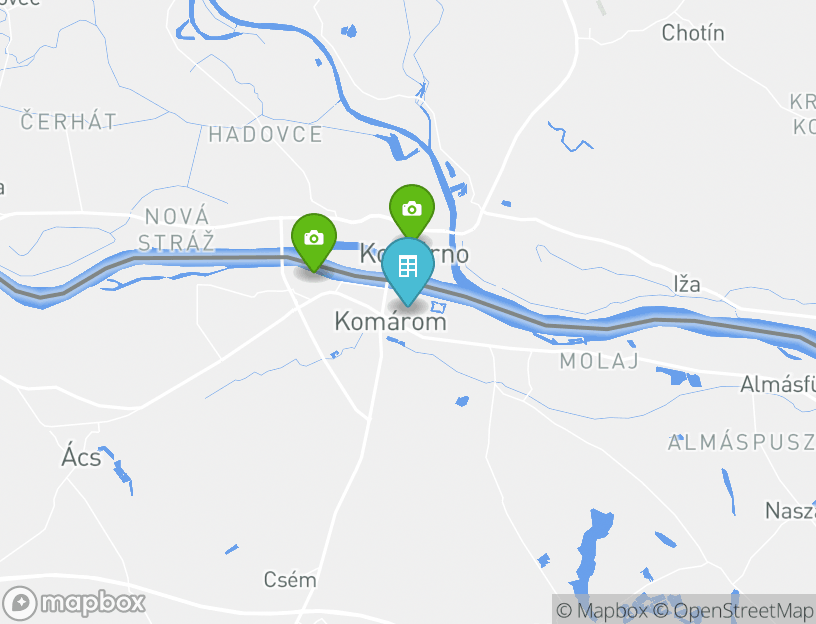
Task: Click the Ács town label
Action: point(81,457)
